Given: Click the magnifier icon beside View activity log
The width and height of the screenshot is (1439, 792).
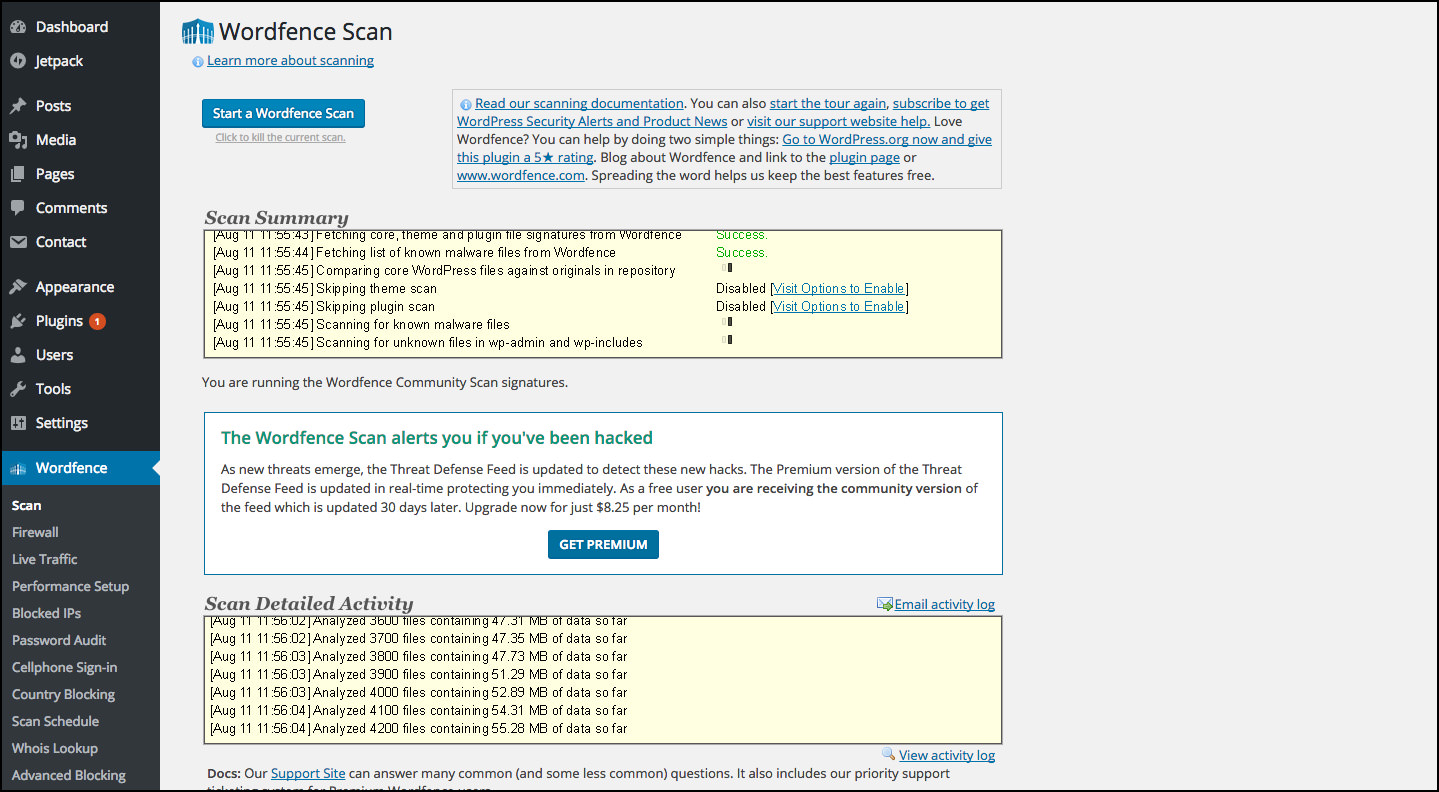Looking at the screenshot, I should [x=888, y=754].
